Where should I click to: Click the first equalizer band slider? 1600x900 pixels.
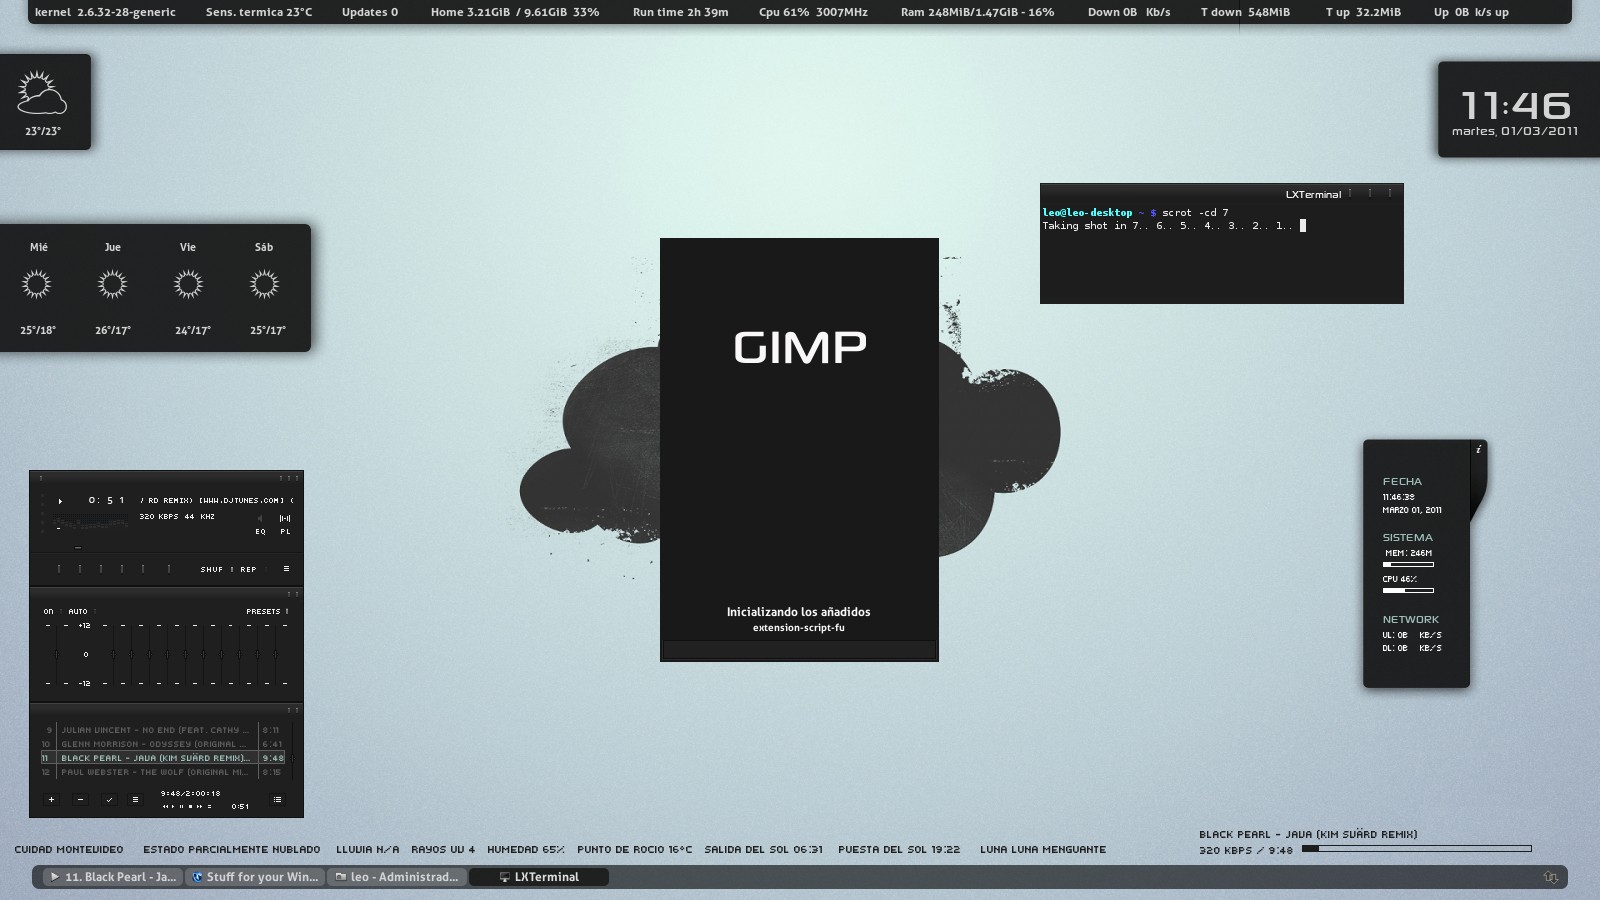113,654
